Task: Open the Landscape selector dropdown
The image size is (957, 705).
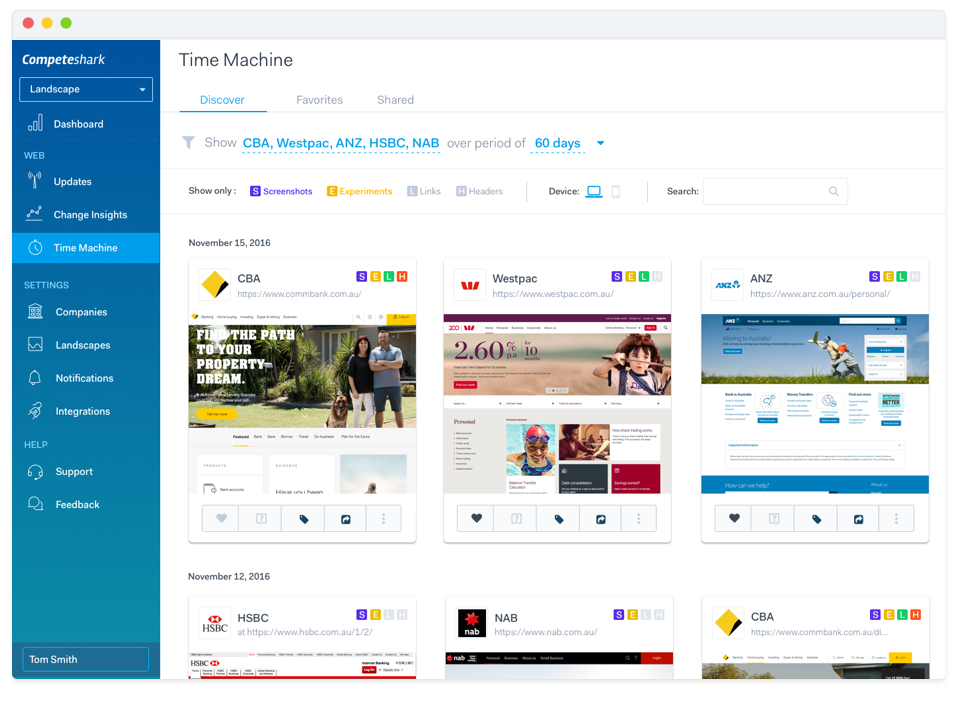Action: (x=86, y=89)
